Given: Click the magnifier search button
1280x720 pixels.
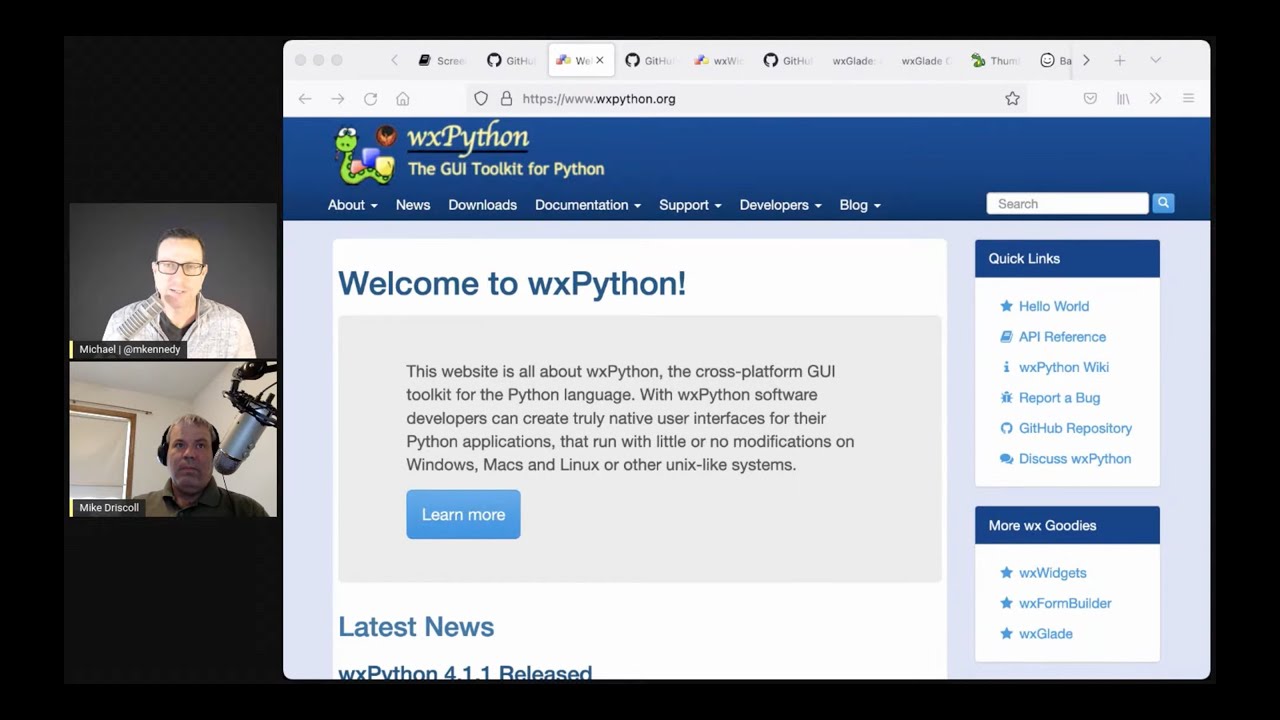Looking at the screenshot, I should click(1162, 203).
